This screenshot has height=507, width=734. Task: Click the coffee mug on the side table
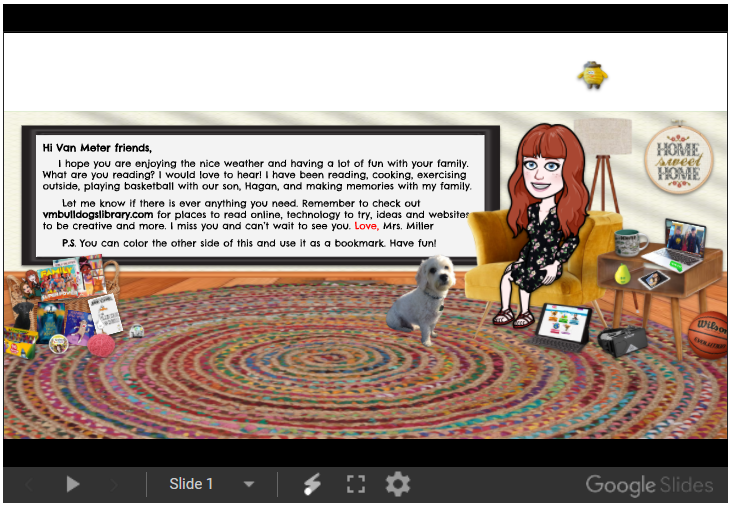pos(629,242)
